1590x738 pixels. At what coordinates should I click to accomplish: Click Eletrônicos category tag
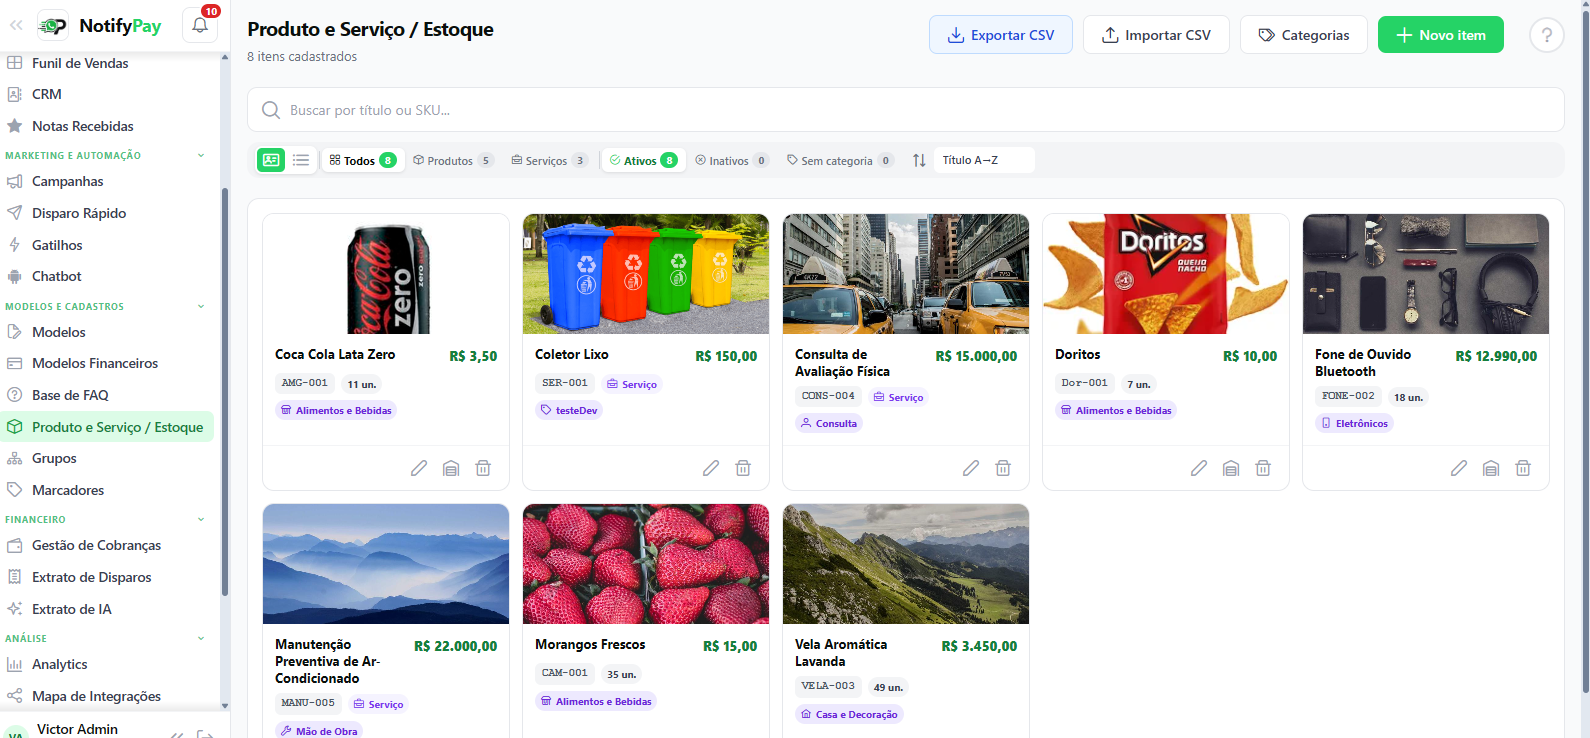(1354, 423)
